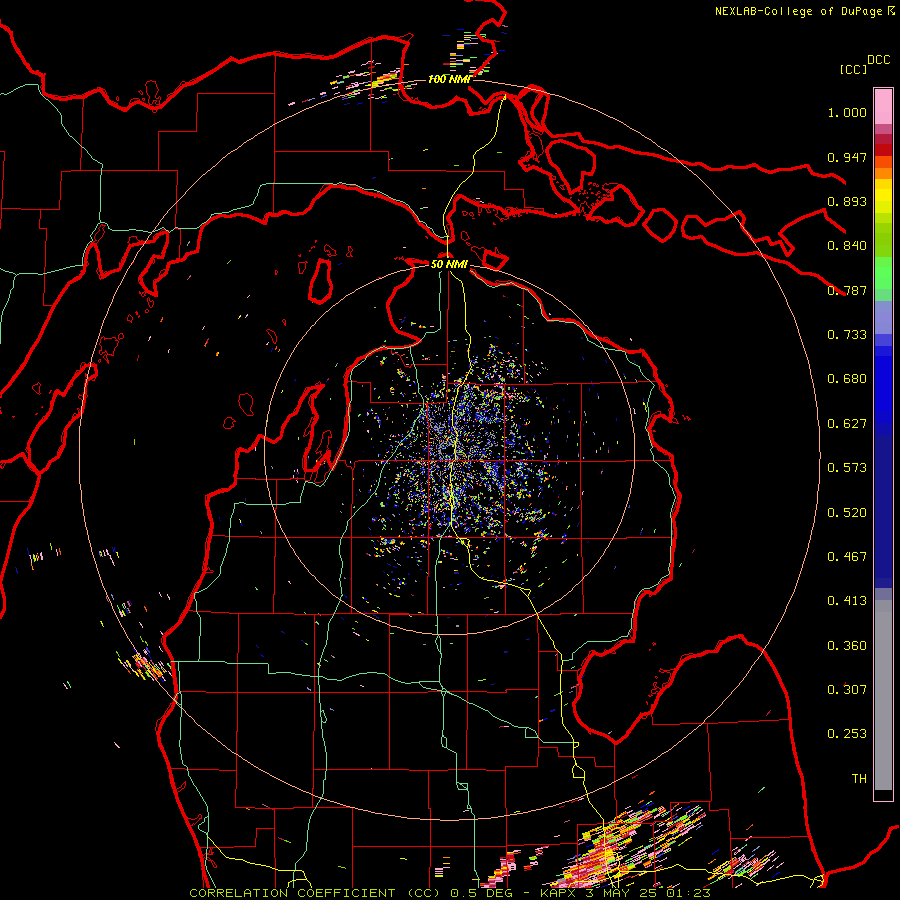Click the 0.253 value on the scale
Viewport: 900px width, 900px height.
847,734
